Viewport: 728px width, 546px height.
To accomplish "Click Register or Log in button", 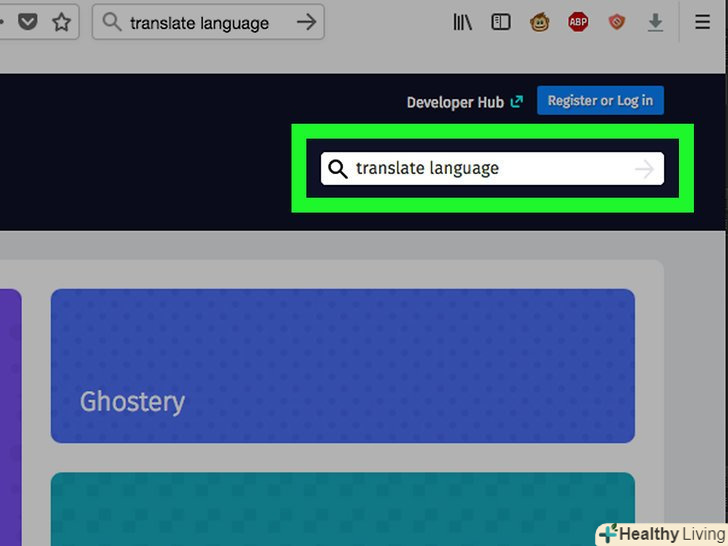I will [600, 100].
